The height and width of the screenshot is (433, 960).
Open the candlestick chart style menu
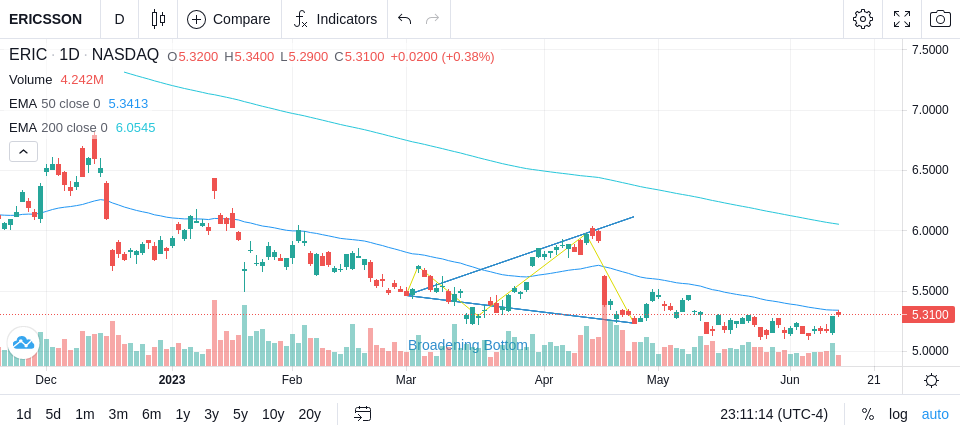coord(158,19)
